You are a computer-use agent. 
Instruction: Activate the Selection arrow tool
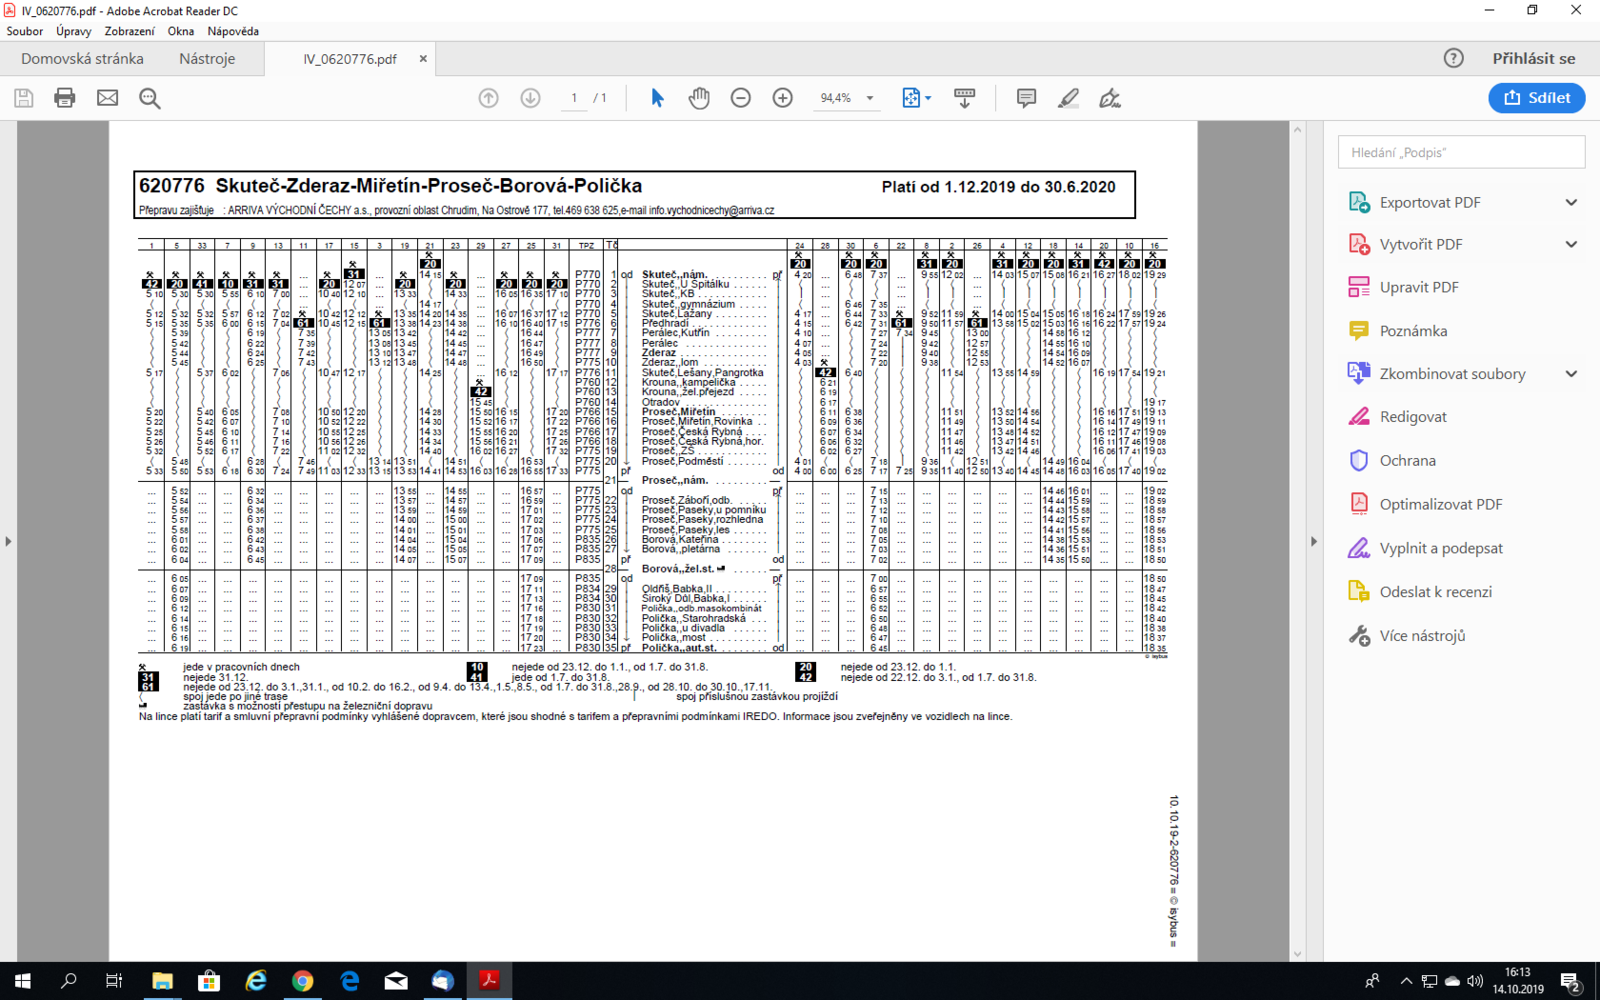coord(657,98)
